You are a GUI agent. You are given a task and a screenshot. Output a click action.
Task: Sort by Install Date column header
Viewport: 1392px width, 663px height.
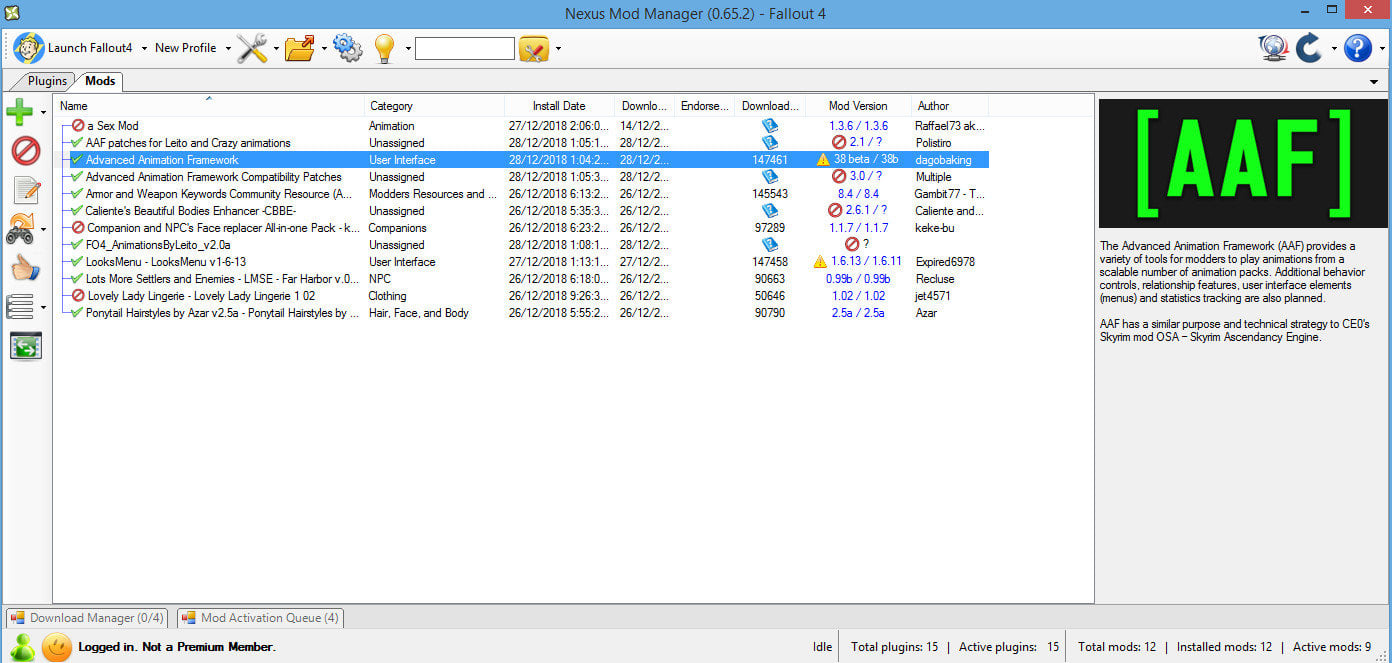tap(559, 106)
